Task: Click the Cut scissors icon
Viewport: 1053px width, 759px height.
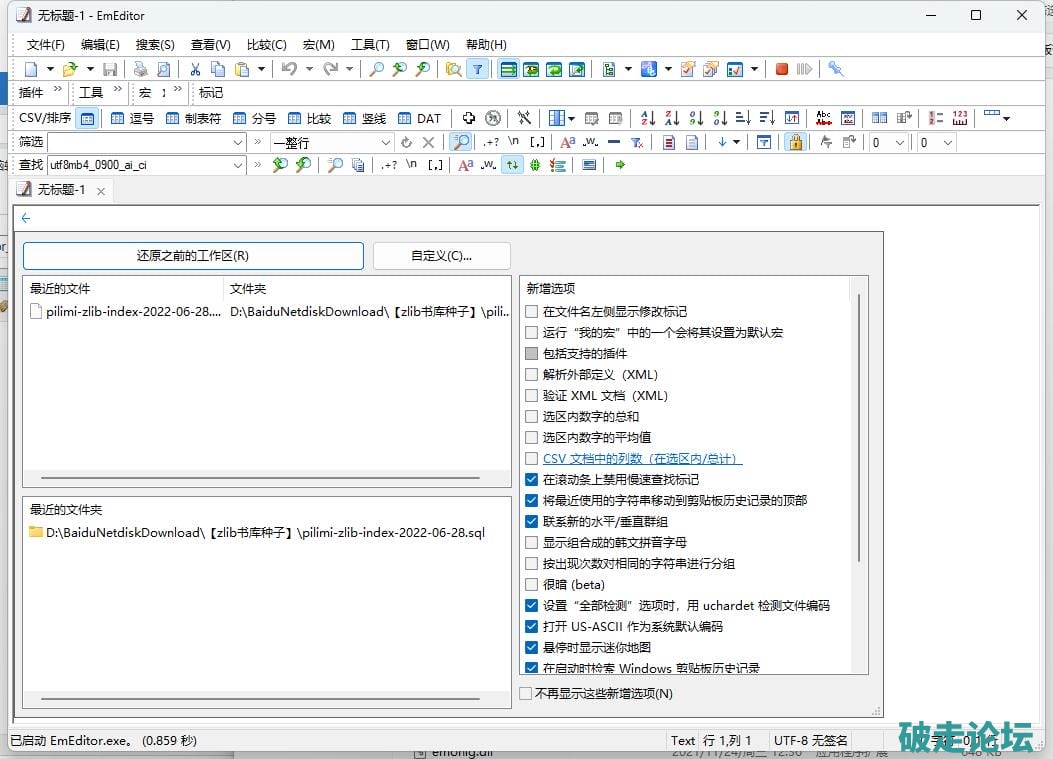Action: (x=195, y=69)
